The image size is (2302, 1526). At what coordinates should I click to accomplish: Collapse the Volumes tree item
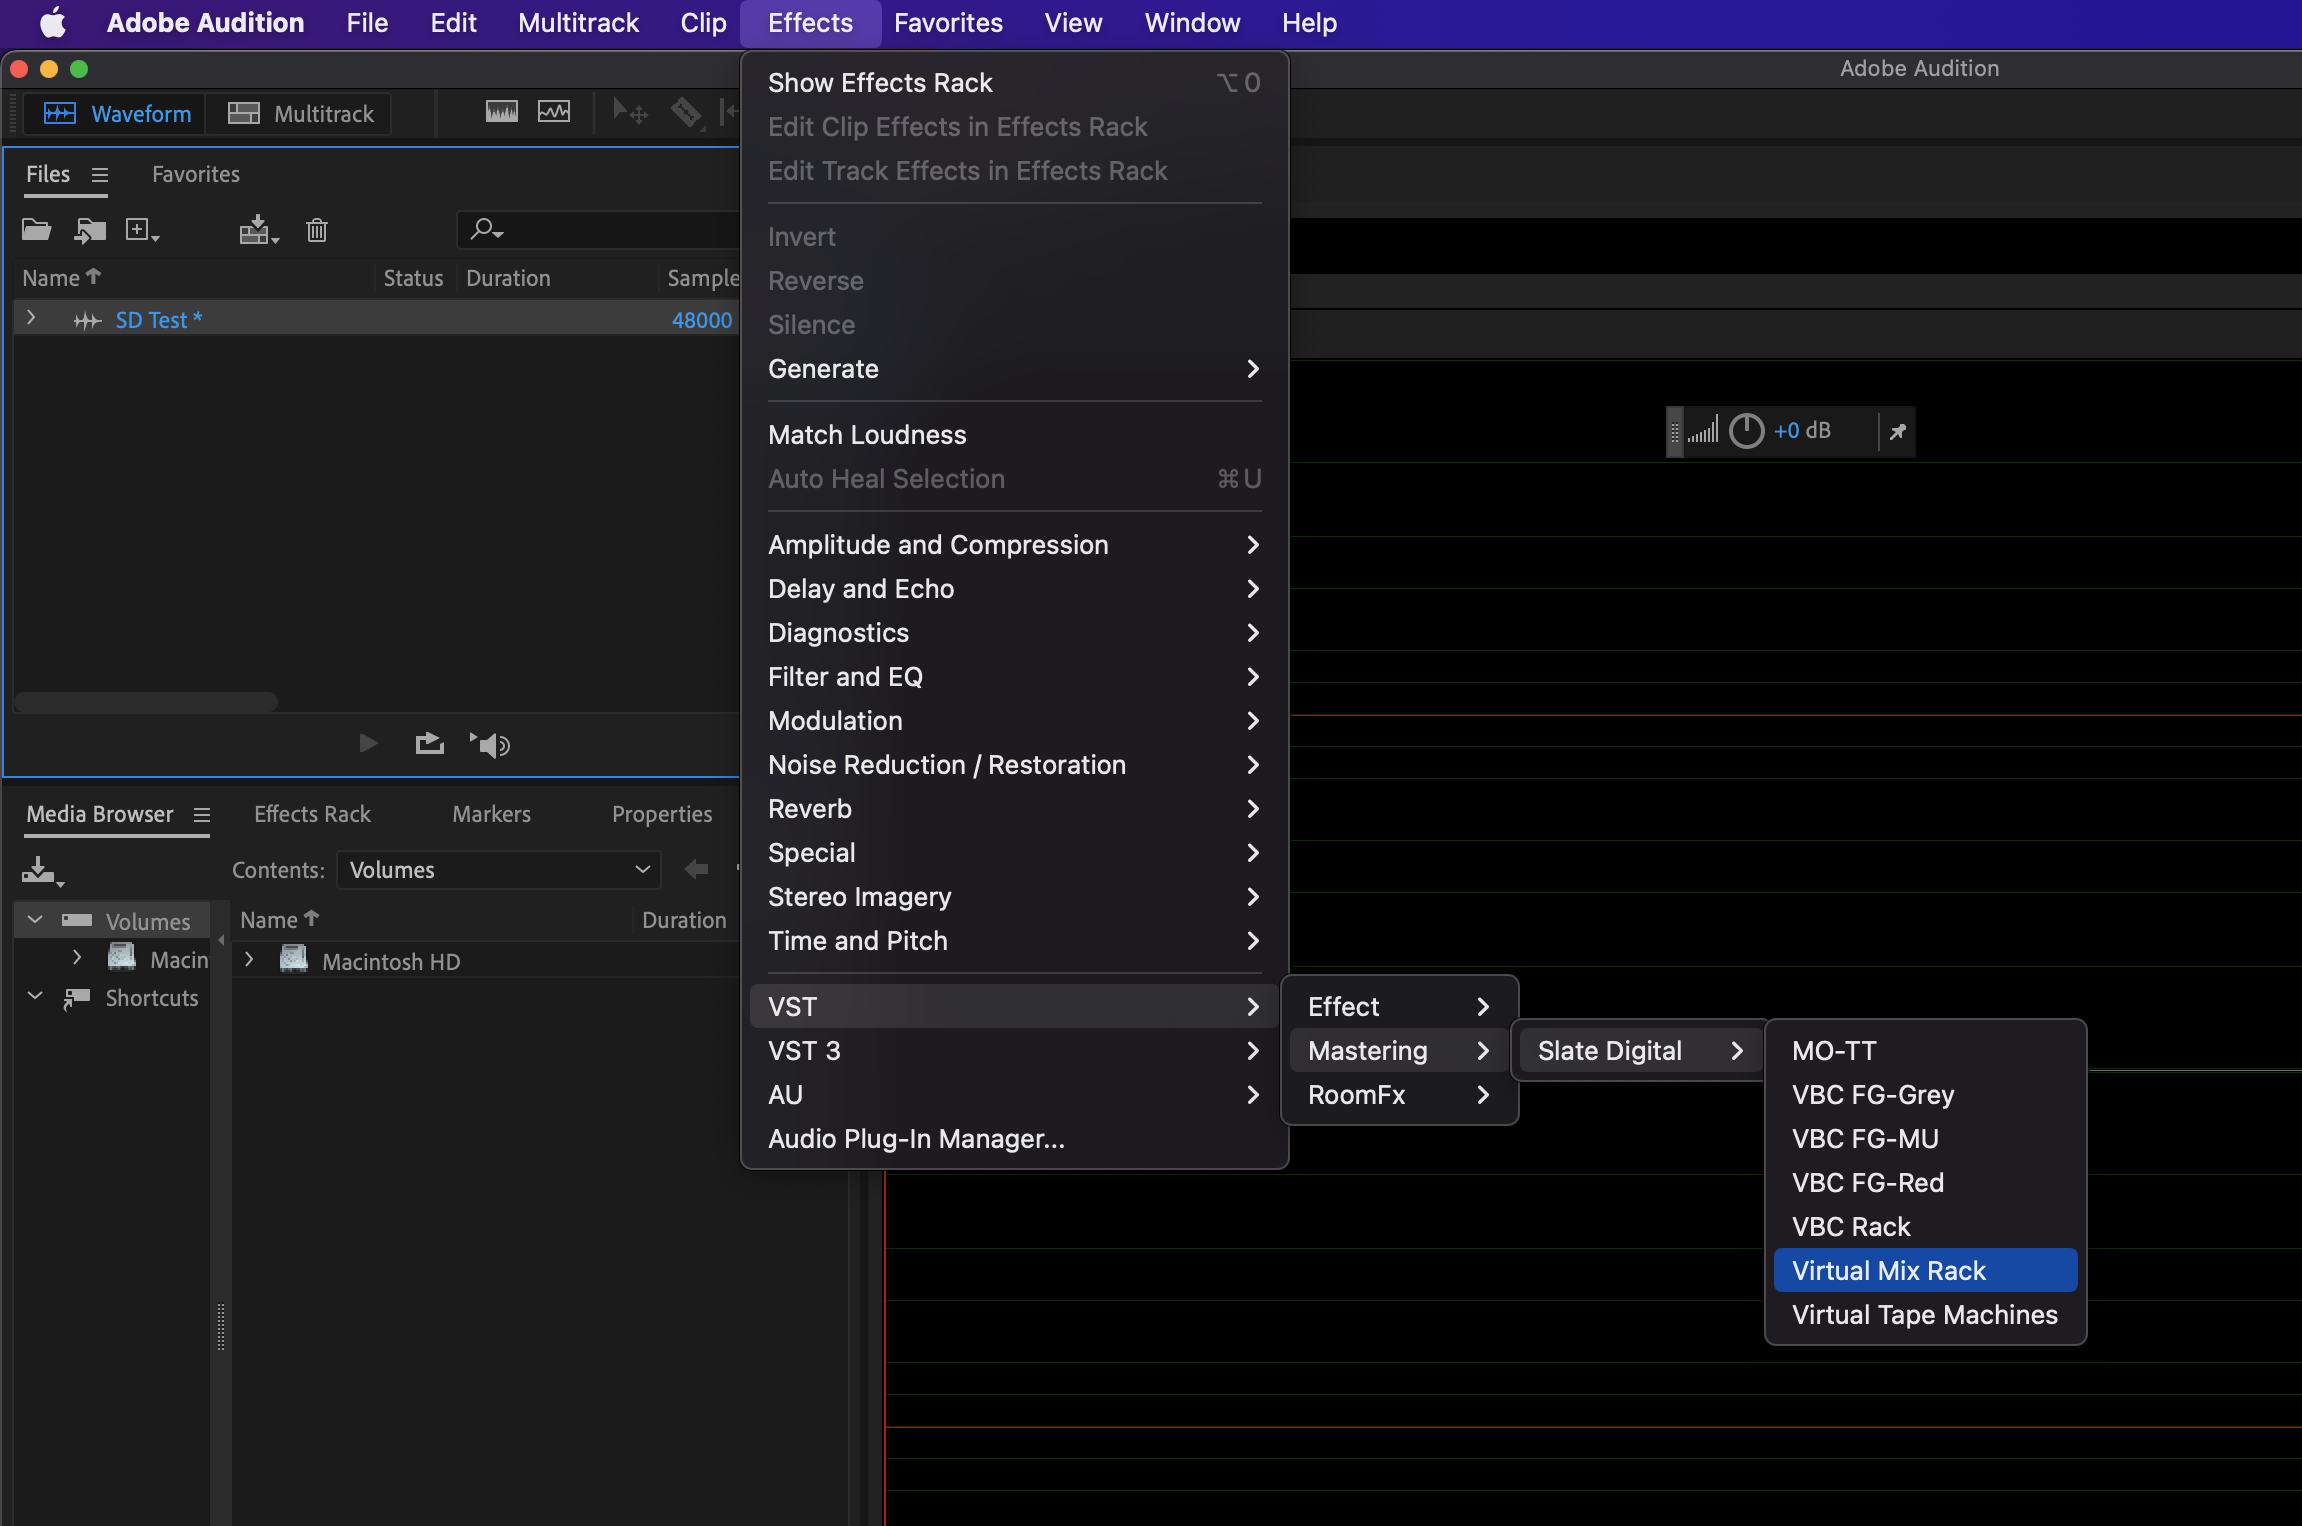click(x=35, y=919)
